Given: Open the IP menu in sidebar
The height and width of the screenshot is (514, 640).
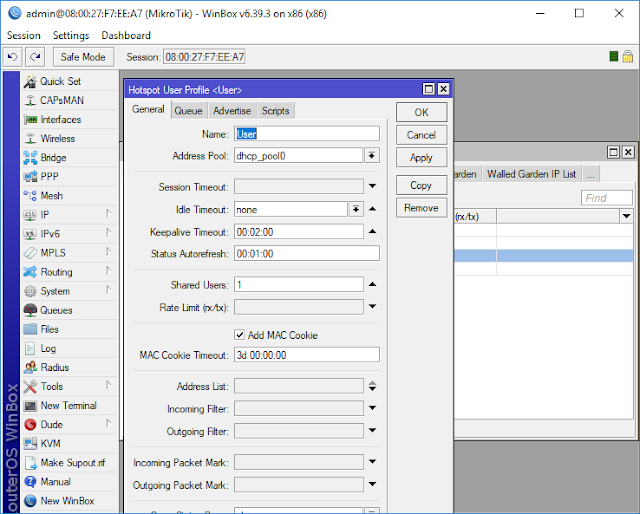Looking at the screenshot, I should (x=69, y=215).
